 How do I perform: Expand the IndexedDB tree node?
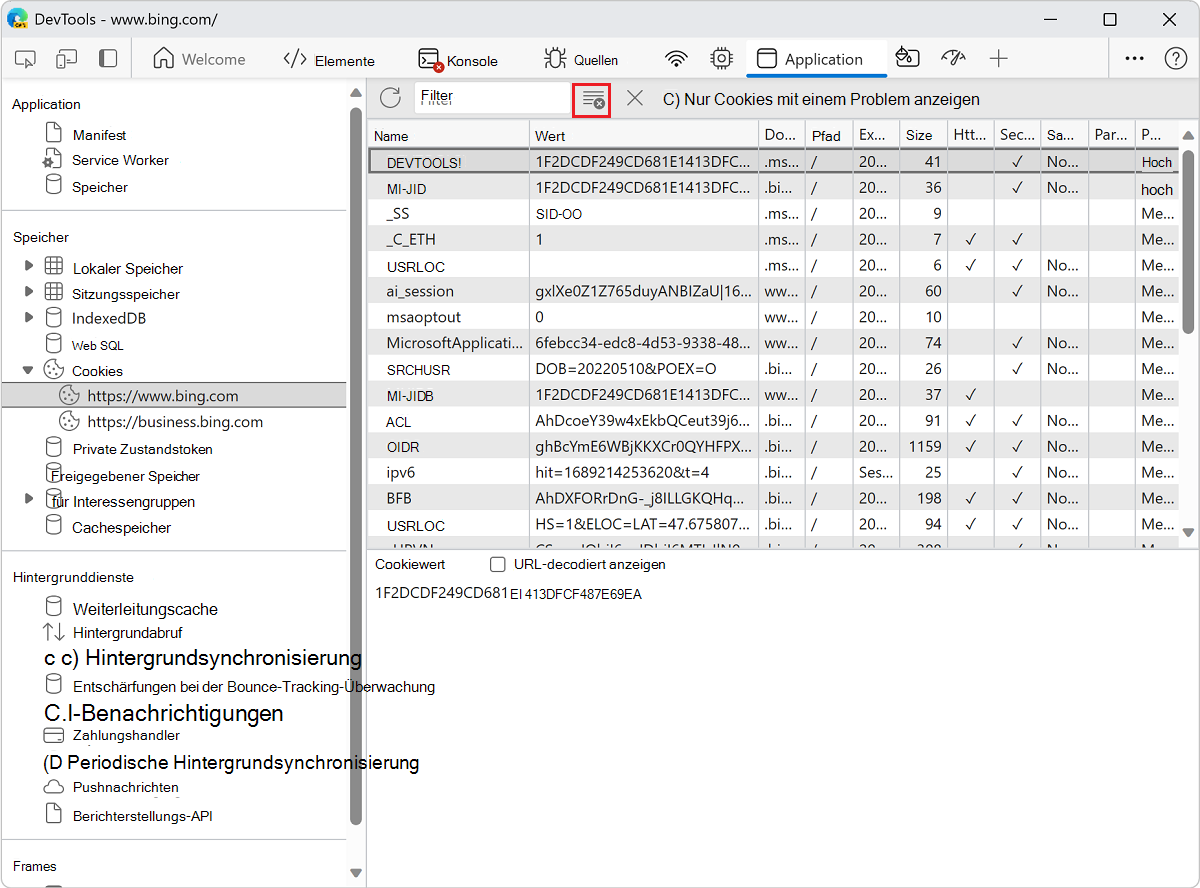tap(29, 317)
